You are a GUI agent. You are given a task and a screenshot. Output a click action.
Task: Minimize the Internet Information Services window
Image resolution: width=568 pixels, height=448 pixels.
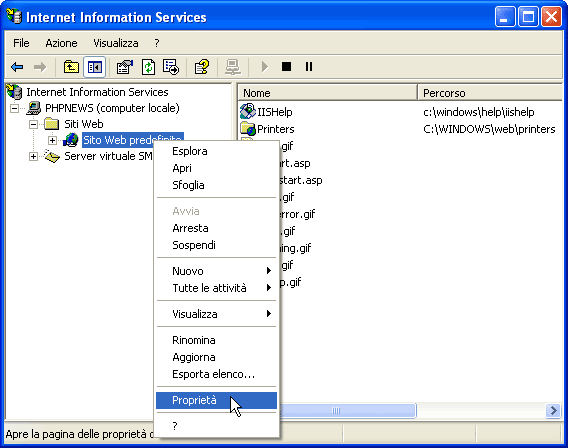pyautogui.click(x=505, y=17)
